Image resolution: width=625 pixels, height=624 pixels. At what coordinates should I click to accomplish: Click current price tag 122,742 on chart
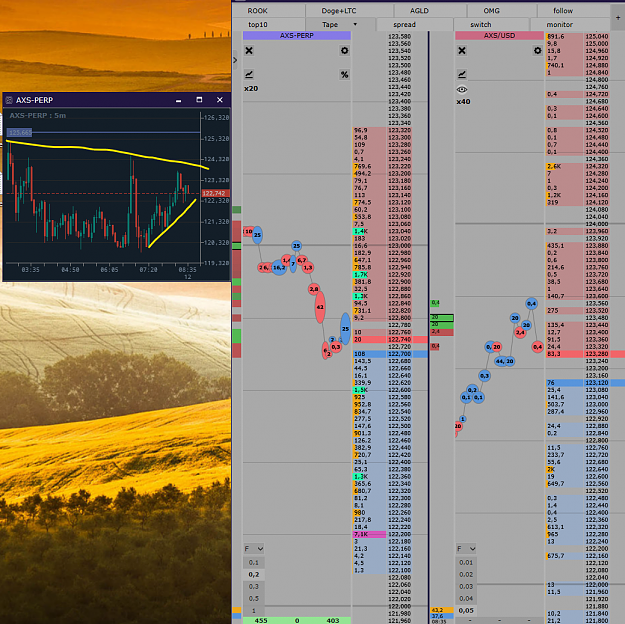click(216, 193)
